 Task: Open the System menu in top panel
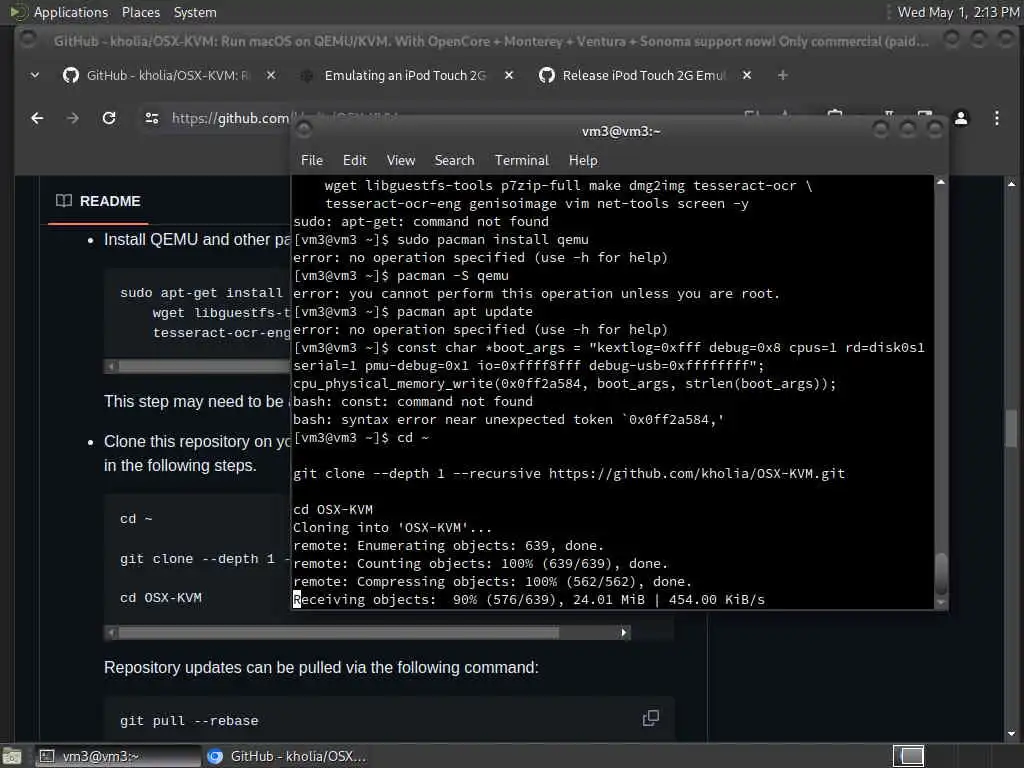coord(195,12)
